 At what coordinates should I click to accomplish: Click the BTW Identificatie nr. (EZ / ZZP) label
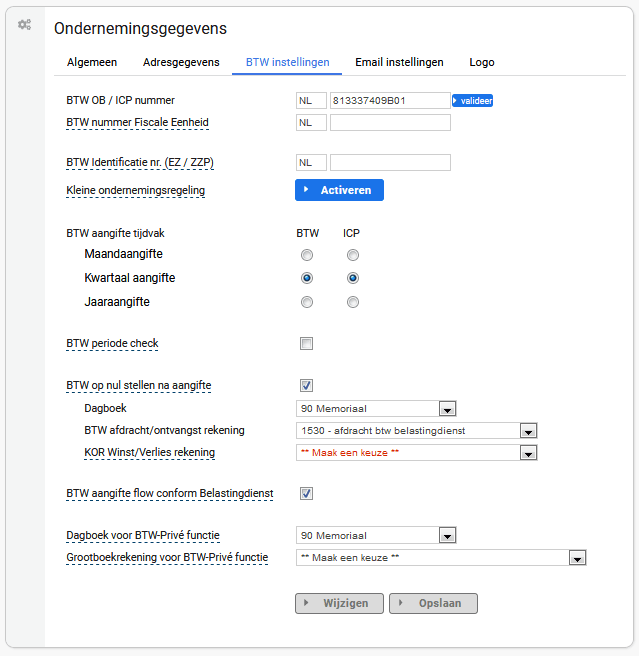140,162
